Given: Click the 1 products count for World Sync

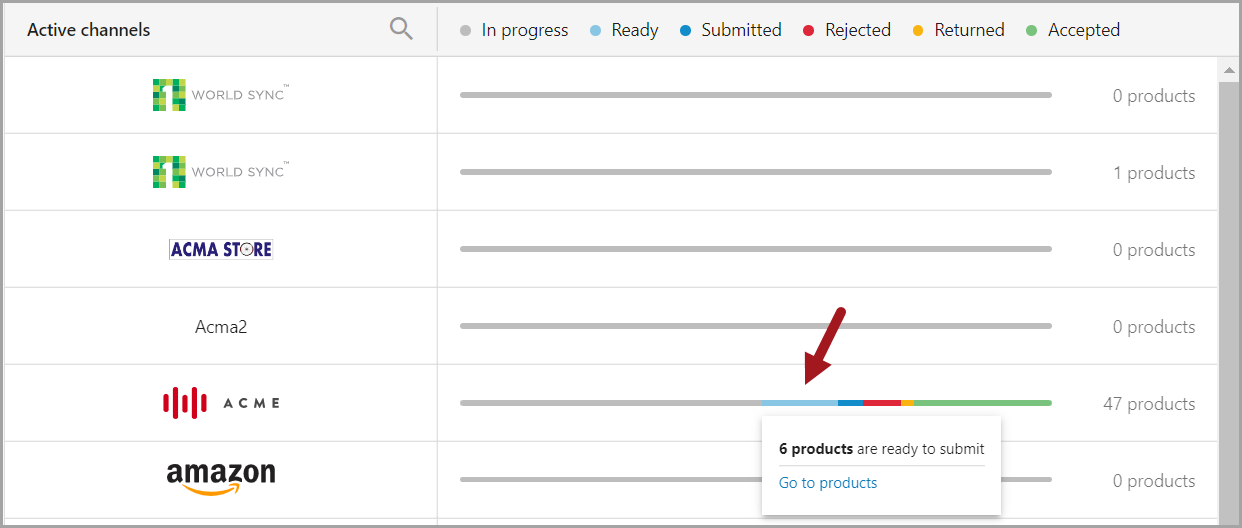Looking at the screenshot, I should (x=1154, y=173).
